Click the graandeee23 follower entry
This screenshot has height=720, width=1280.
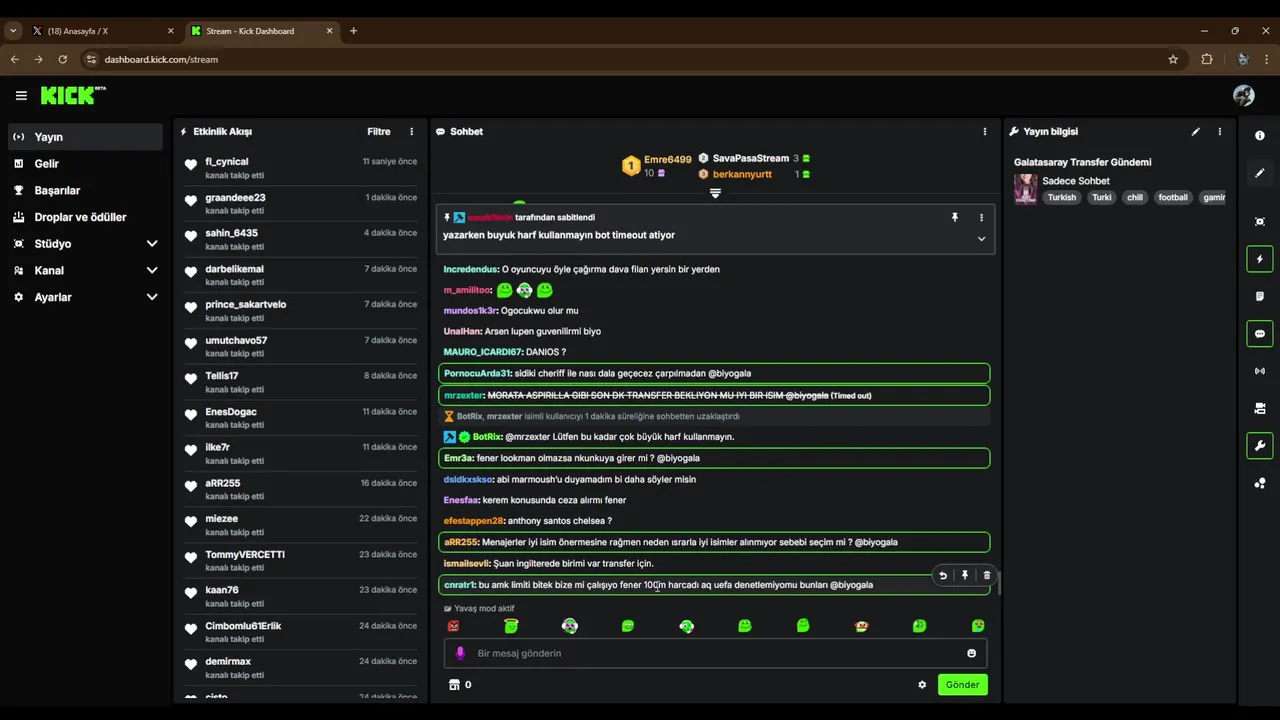coord(300,203)
